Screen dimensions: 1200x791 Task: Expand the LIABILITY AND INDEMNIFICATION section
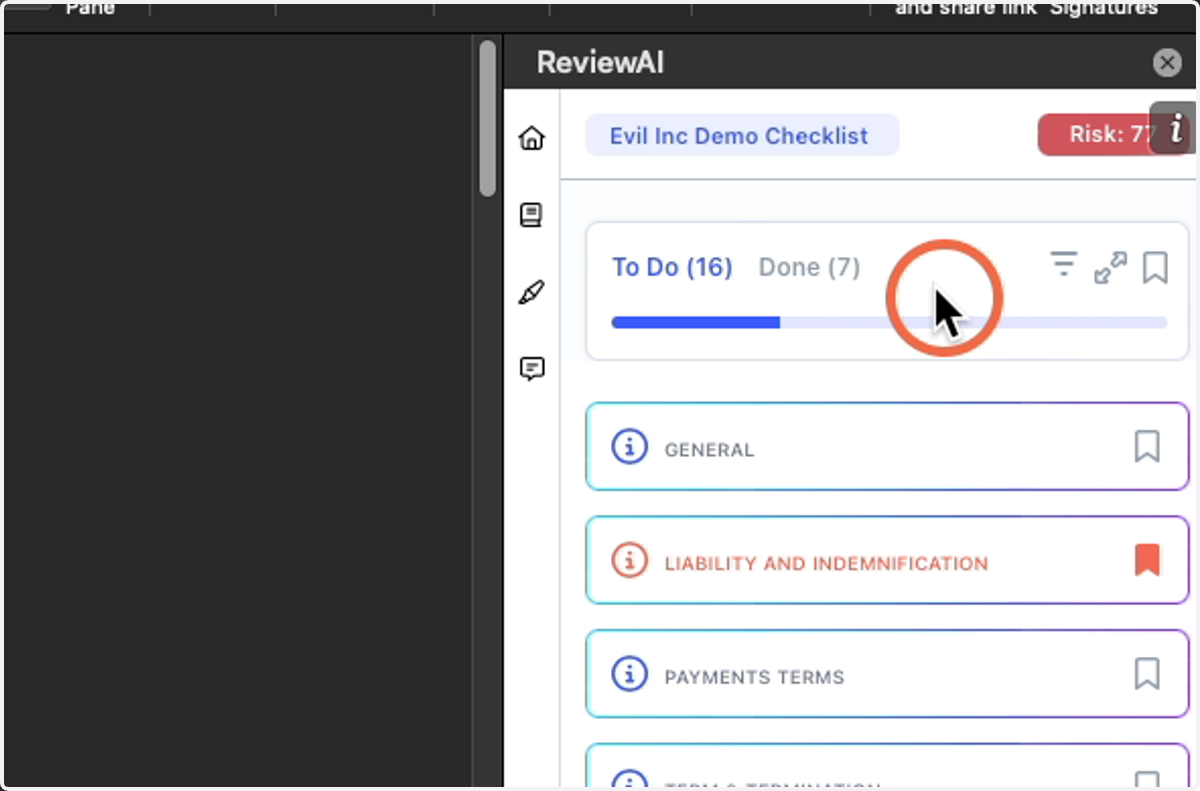click(x=887, y=561)
